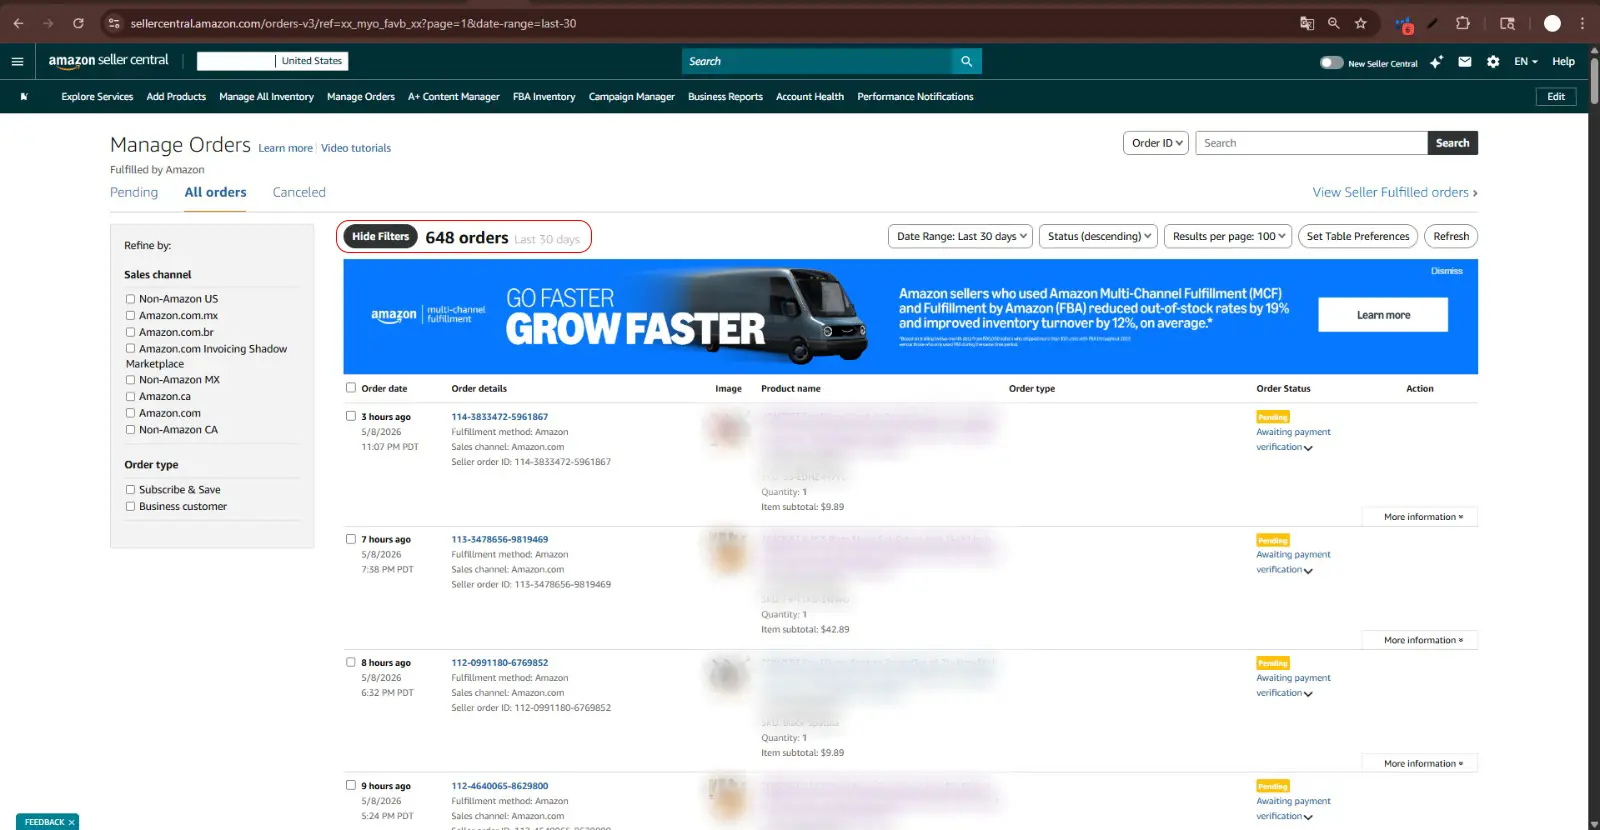Open the FBA Inventory menu
The height and width of the screenshot is (830, 1600).
coord(544,97)
